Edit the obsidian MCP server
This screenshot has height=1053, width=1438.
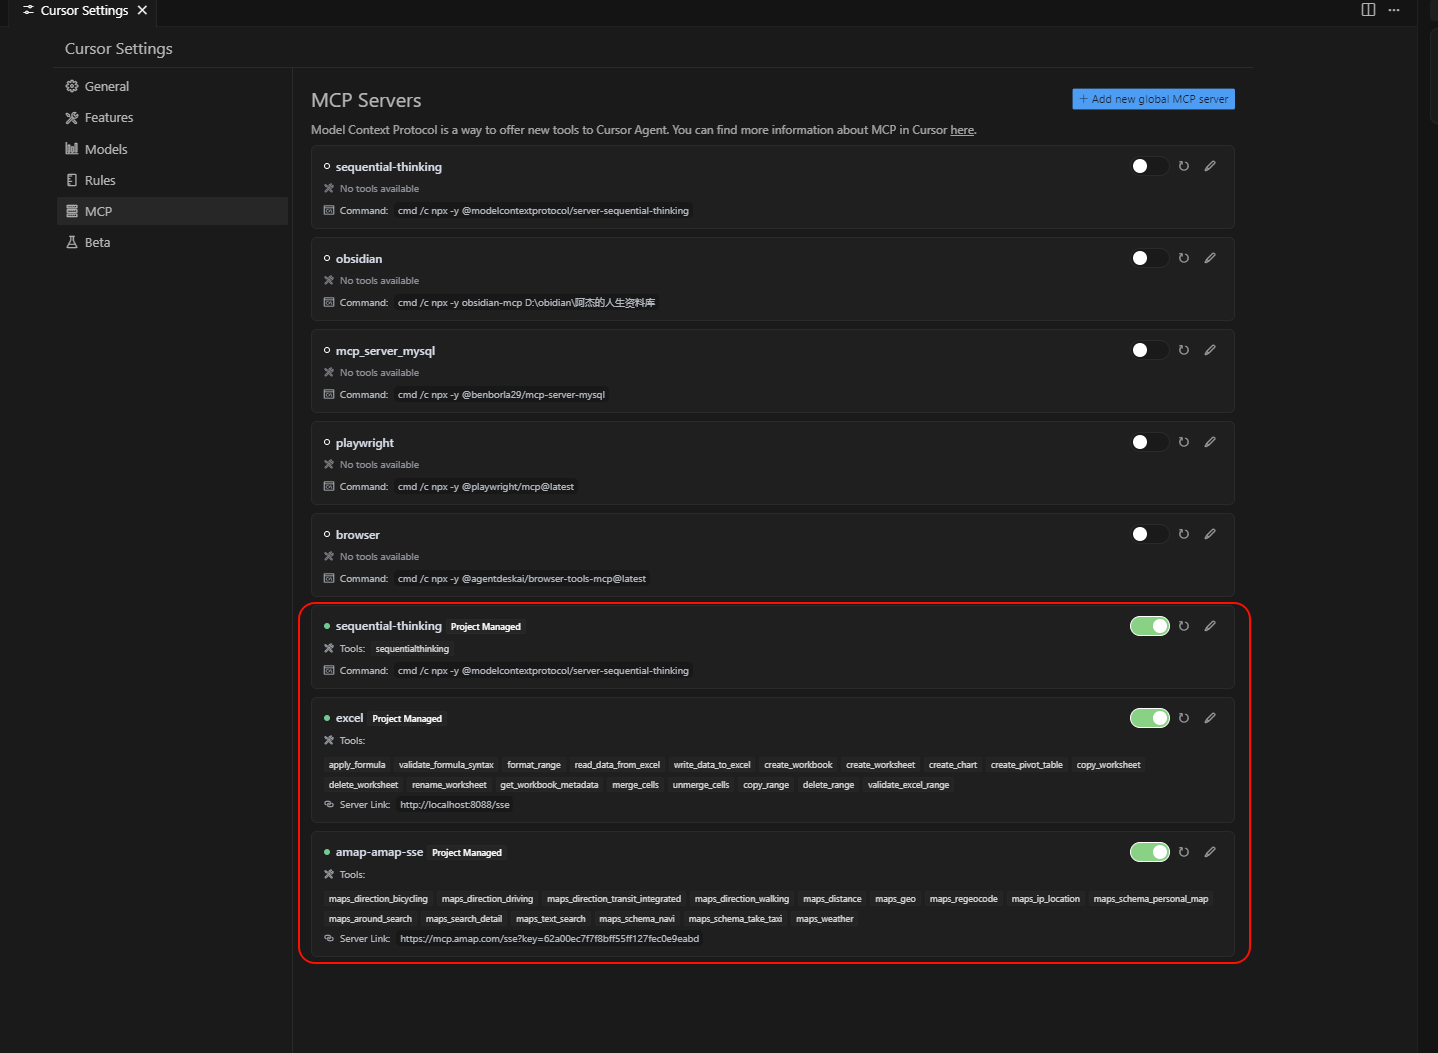coord(1210,258)
